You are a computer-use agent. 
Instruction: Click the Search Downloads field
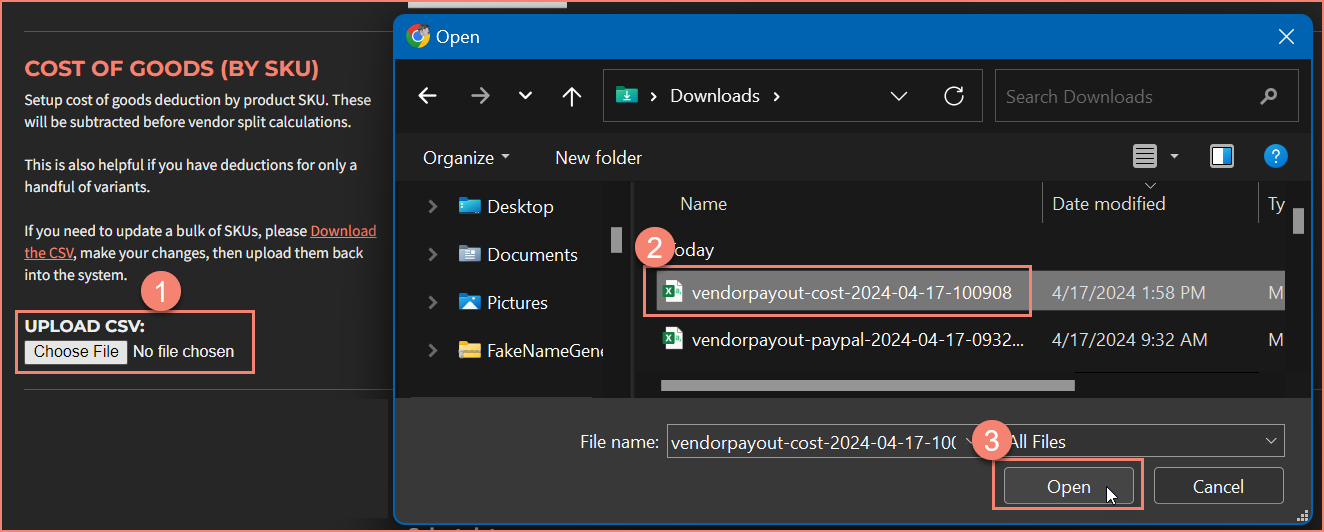pyautogui.click(x=1147, y=96)
